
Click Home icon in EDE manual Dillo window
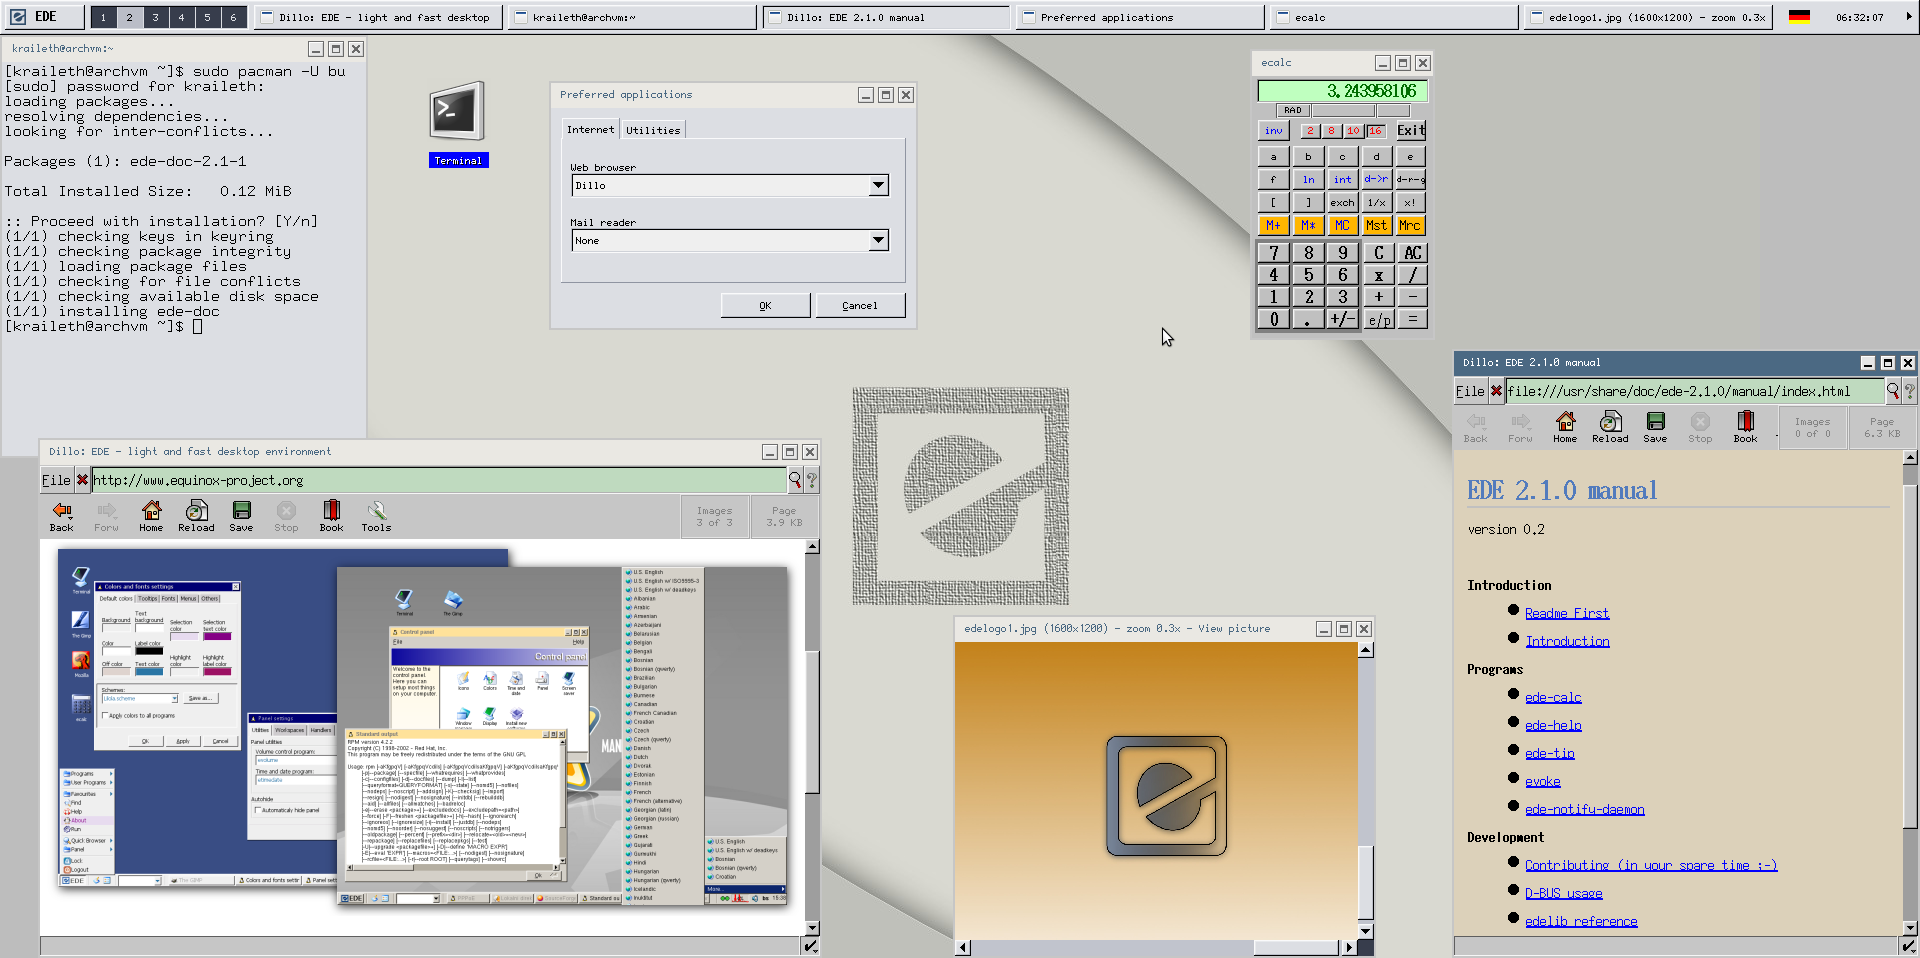(1565, 428)
